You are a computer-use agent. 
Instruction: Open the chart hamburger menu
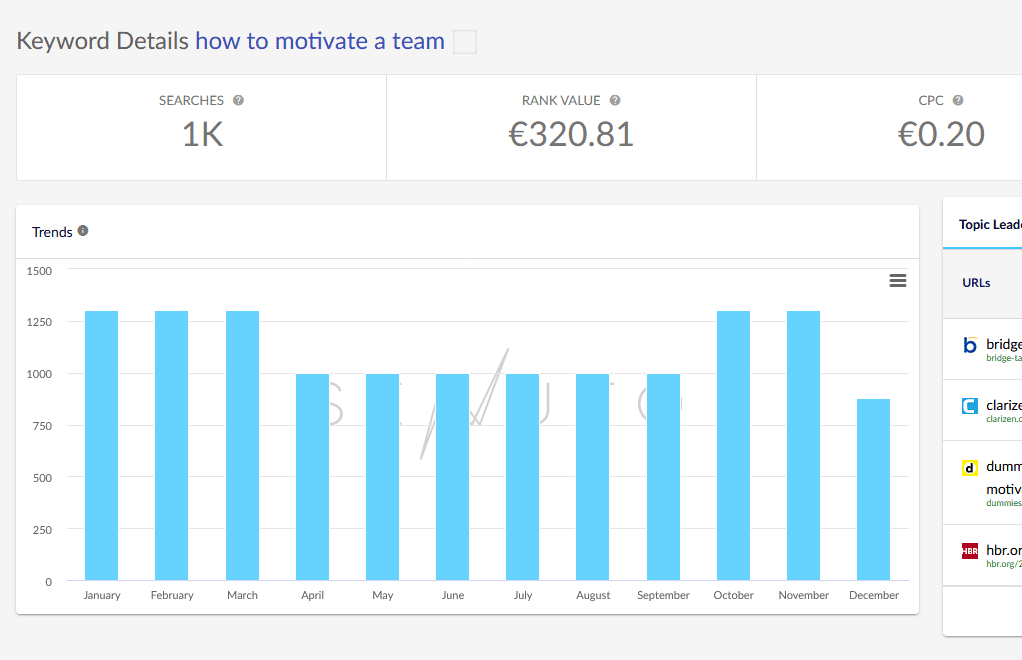click(x=898, y=281)
